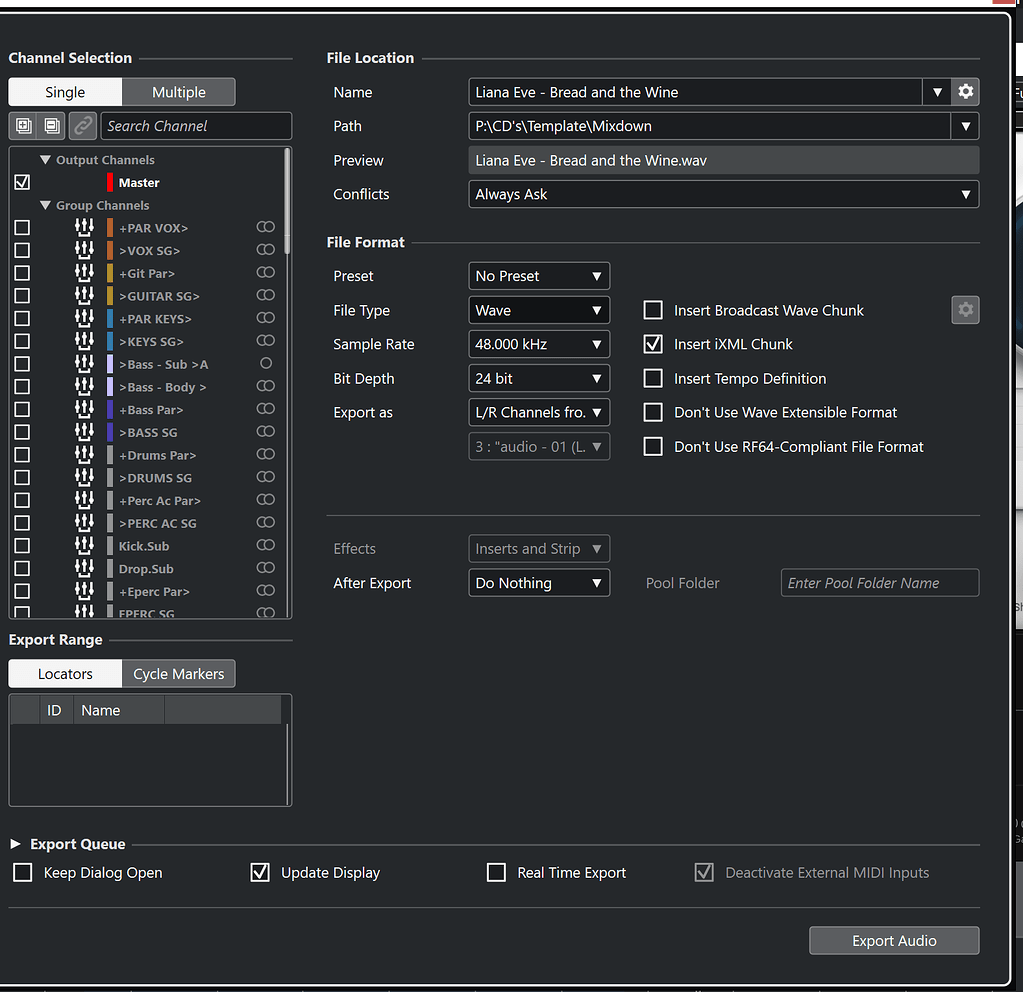Switch to Multiple channel selection
Screen dimensions: 1023x992
[x=178, y=91]
